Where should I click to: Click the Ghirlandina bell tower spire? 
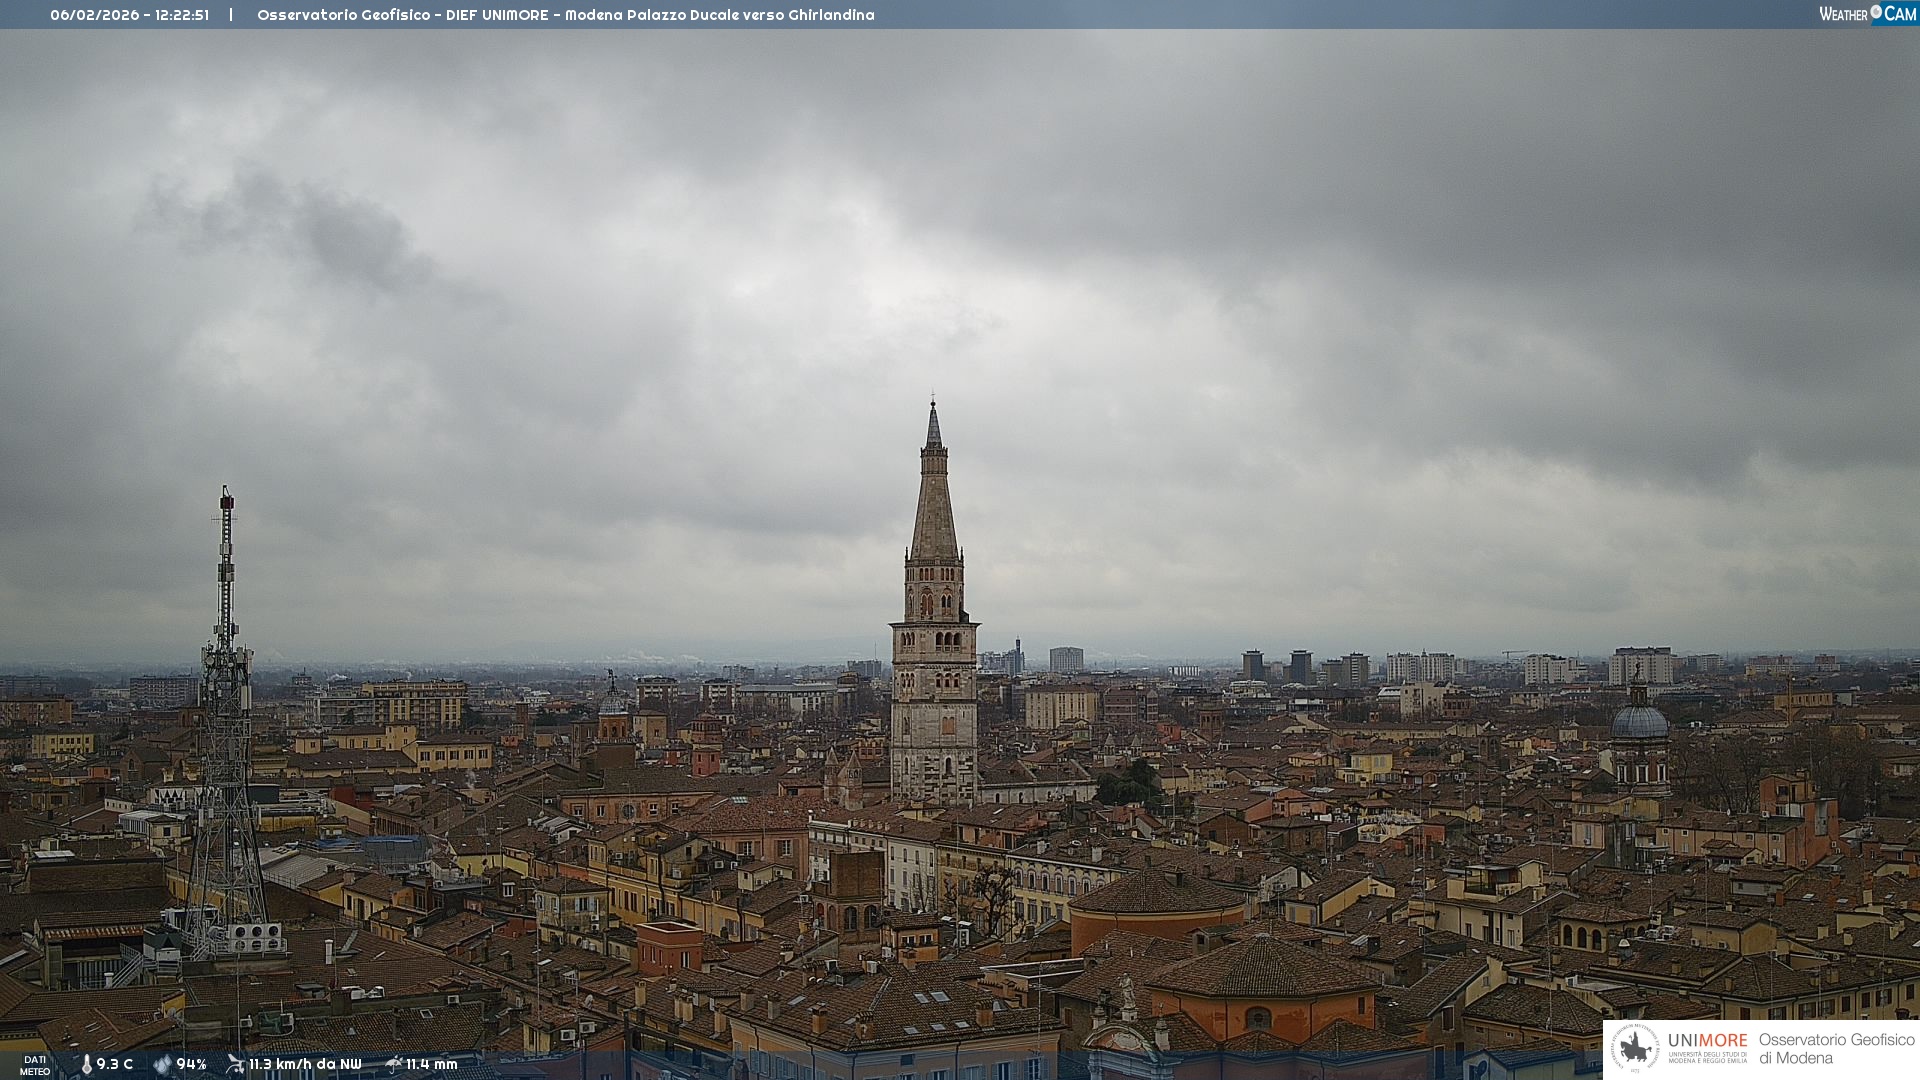(934, 500)
